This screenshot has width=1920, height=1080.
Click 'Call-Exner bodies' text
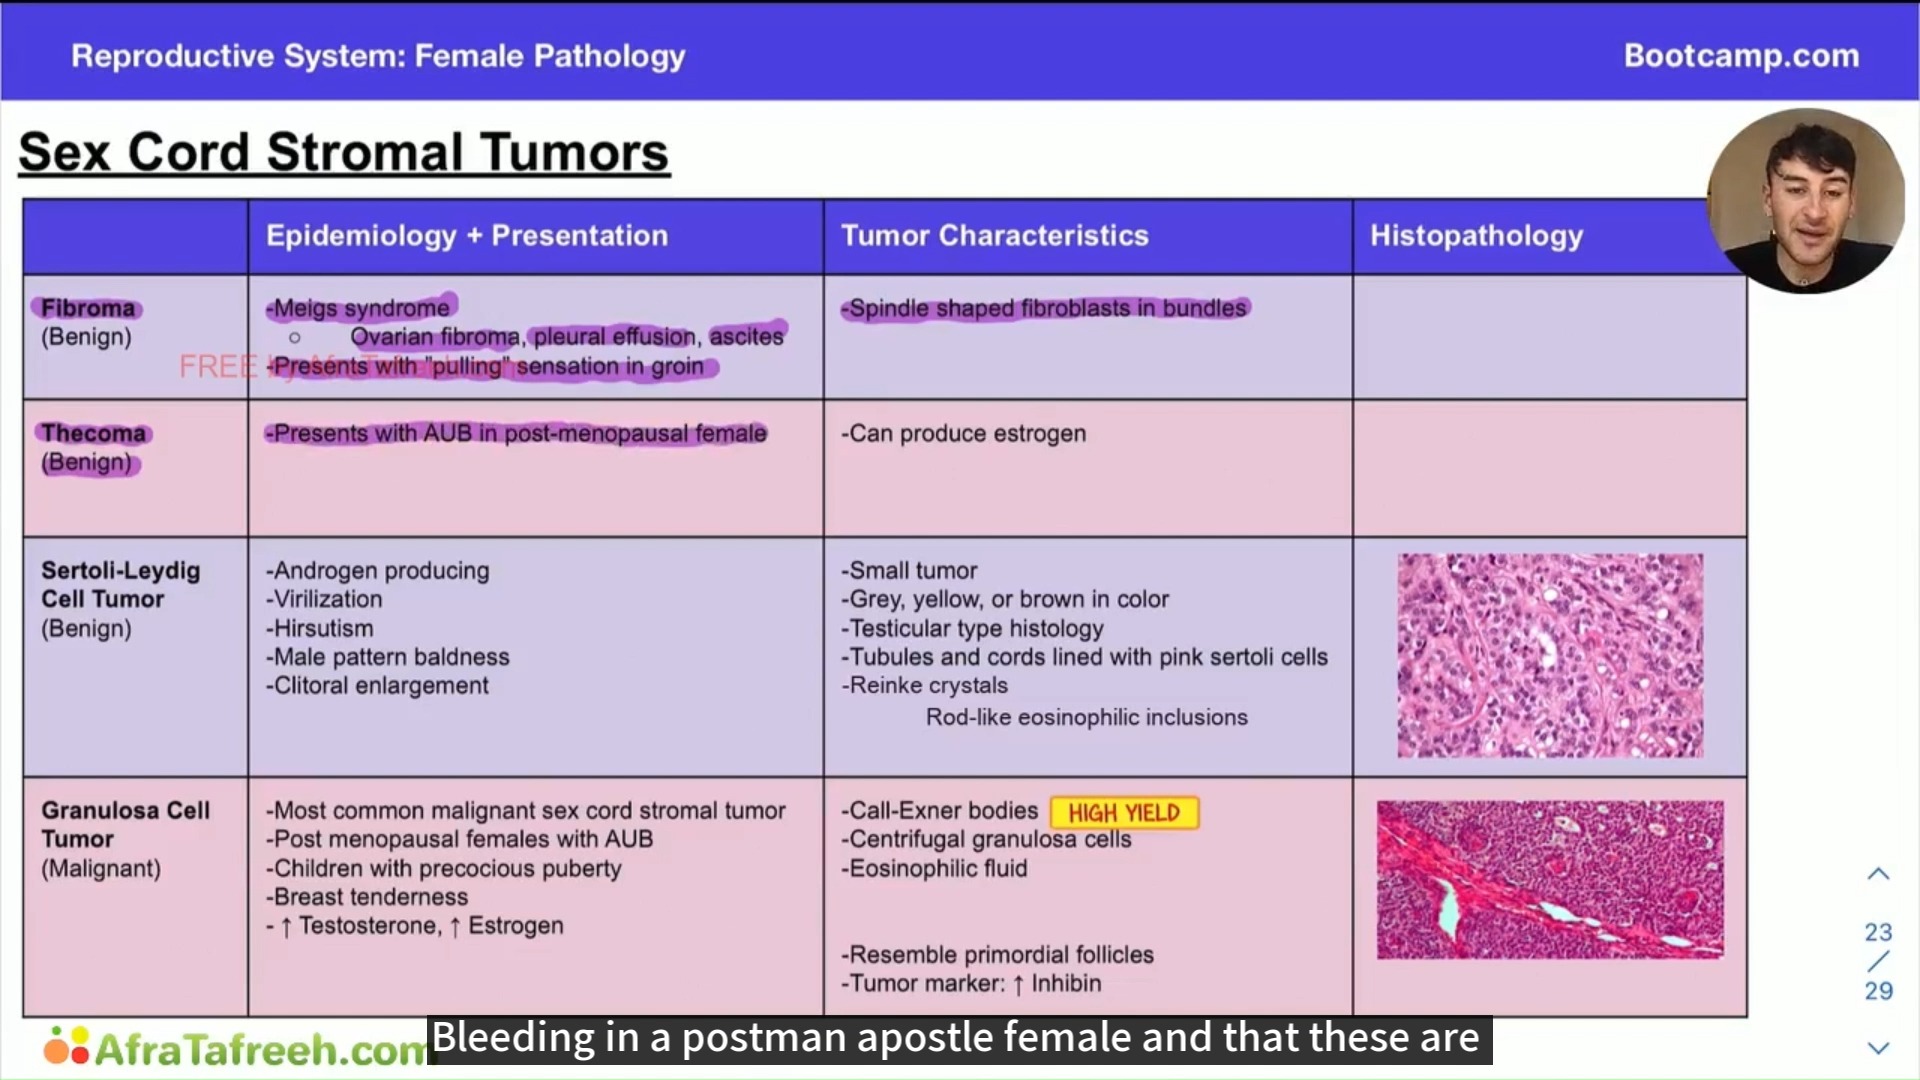(940, 810)
